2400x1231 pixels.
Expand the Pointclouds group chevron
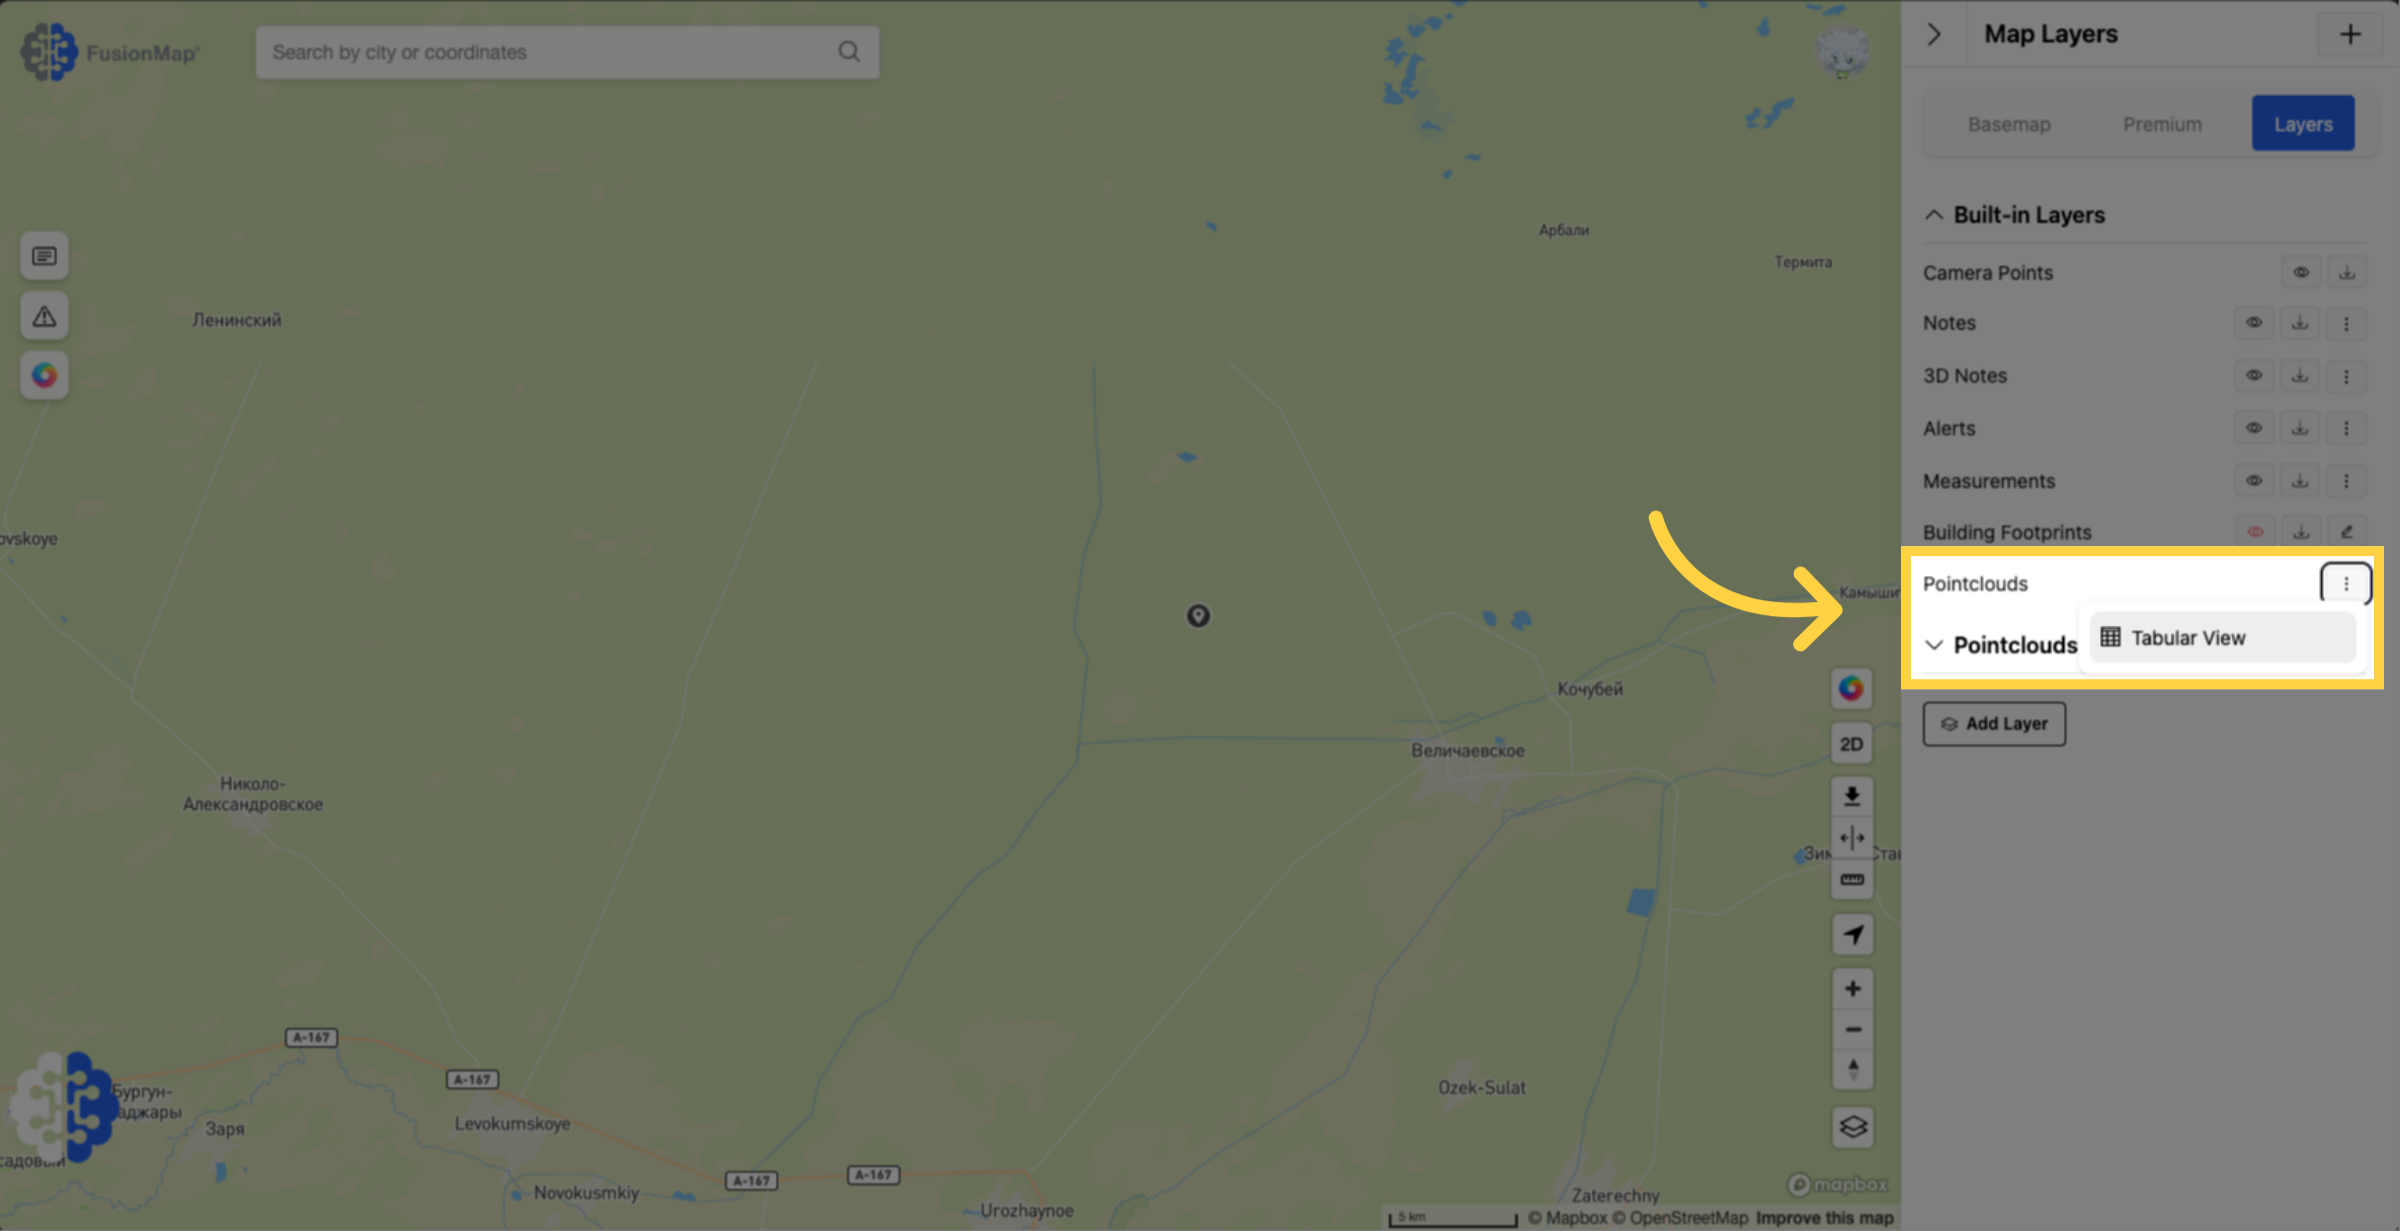click(x=1934, y=645)
